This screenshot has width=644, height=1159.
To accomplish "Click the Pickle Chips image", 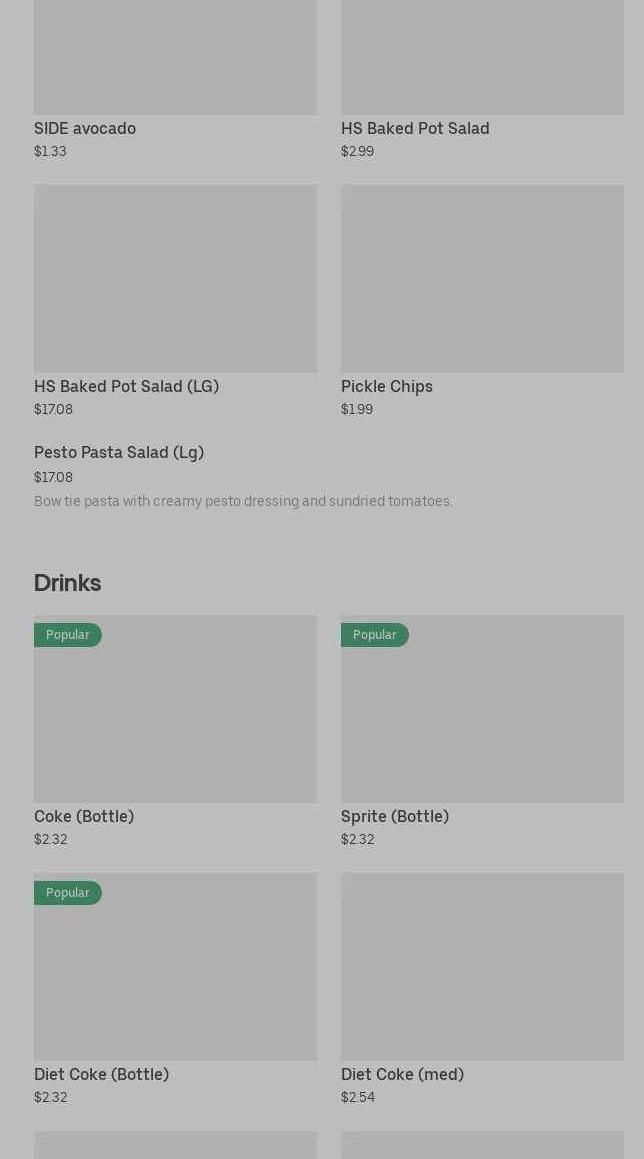I will click(482, 278).
